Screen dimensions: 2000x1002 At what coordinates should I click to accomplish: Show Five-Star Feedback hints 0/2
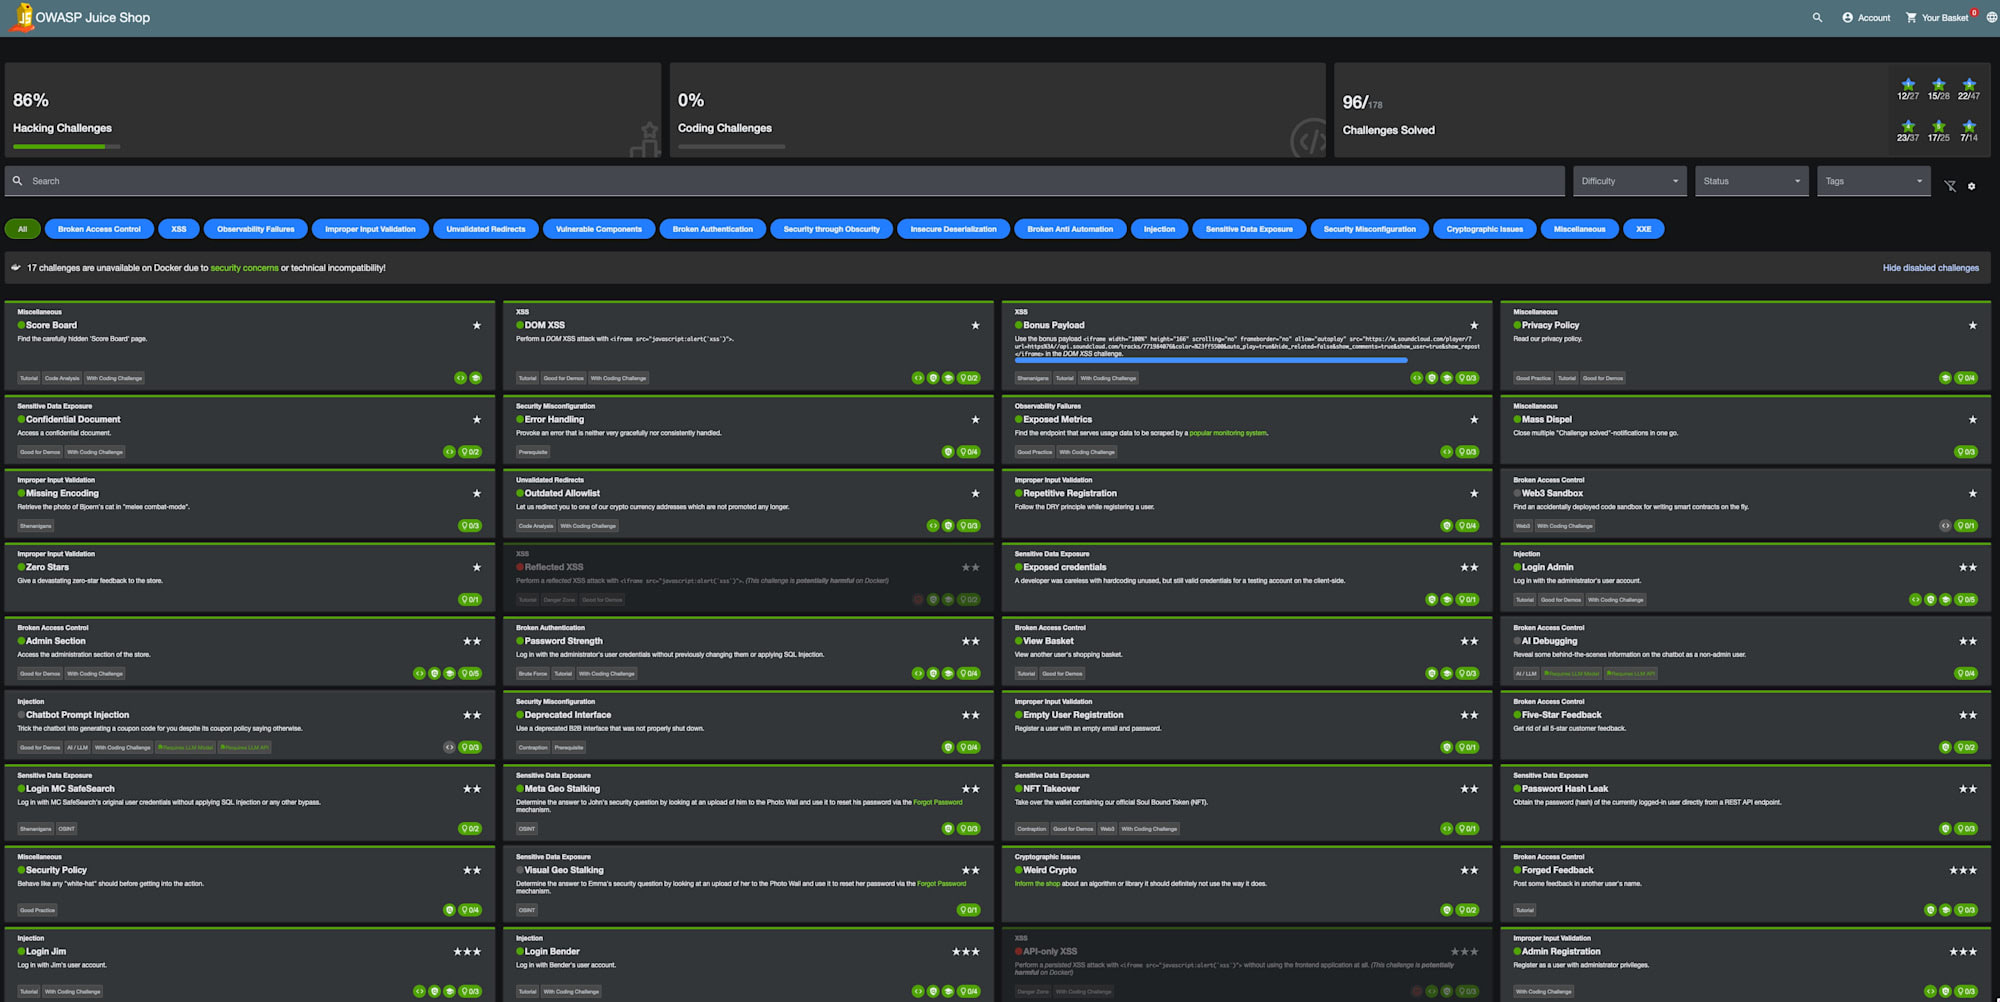pyautogui.click(x=1966, y=748)
